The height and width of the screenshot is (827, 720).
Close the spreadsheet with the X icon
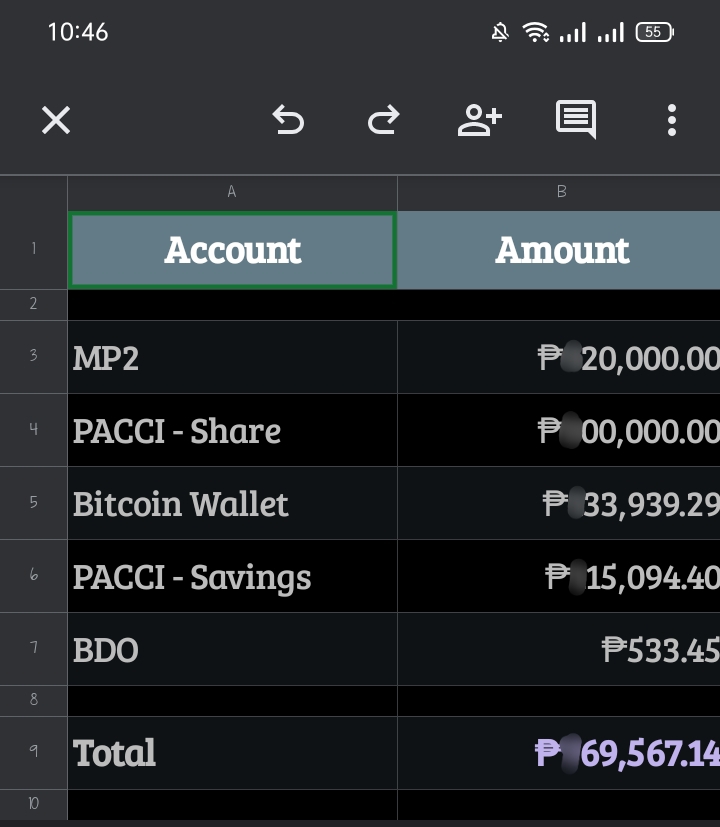56,120
